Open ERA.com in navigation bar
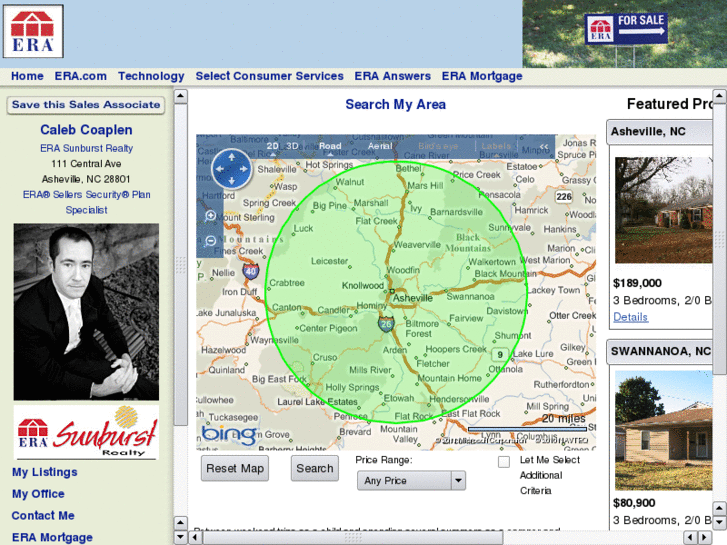 point(81,76)
